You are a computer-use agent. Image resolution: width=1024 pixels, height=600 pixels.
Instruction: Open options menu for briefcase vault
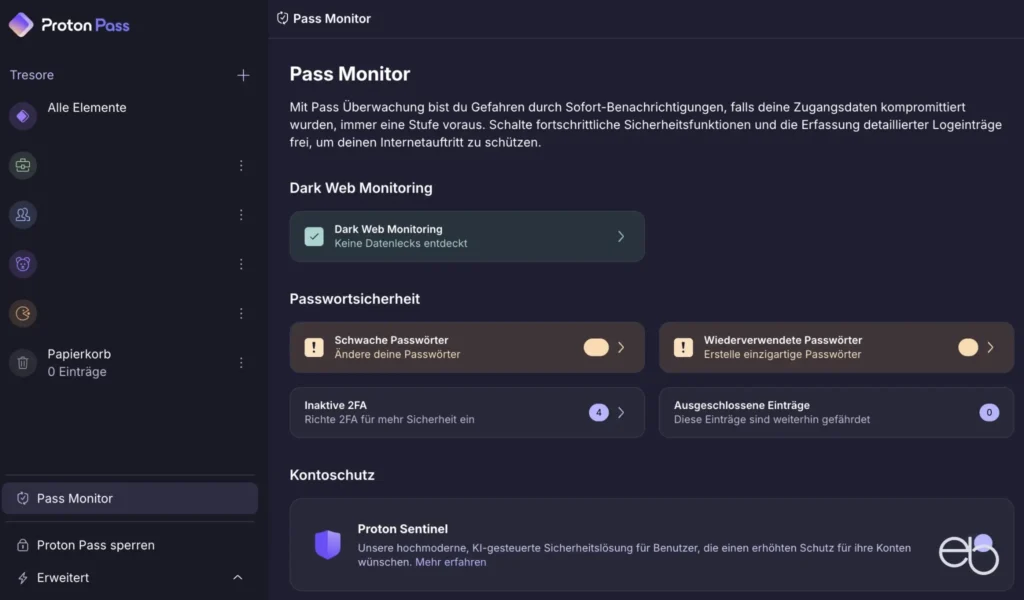point(241,165)
